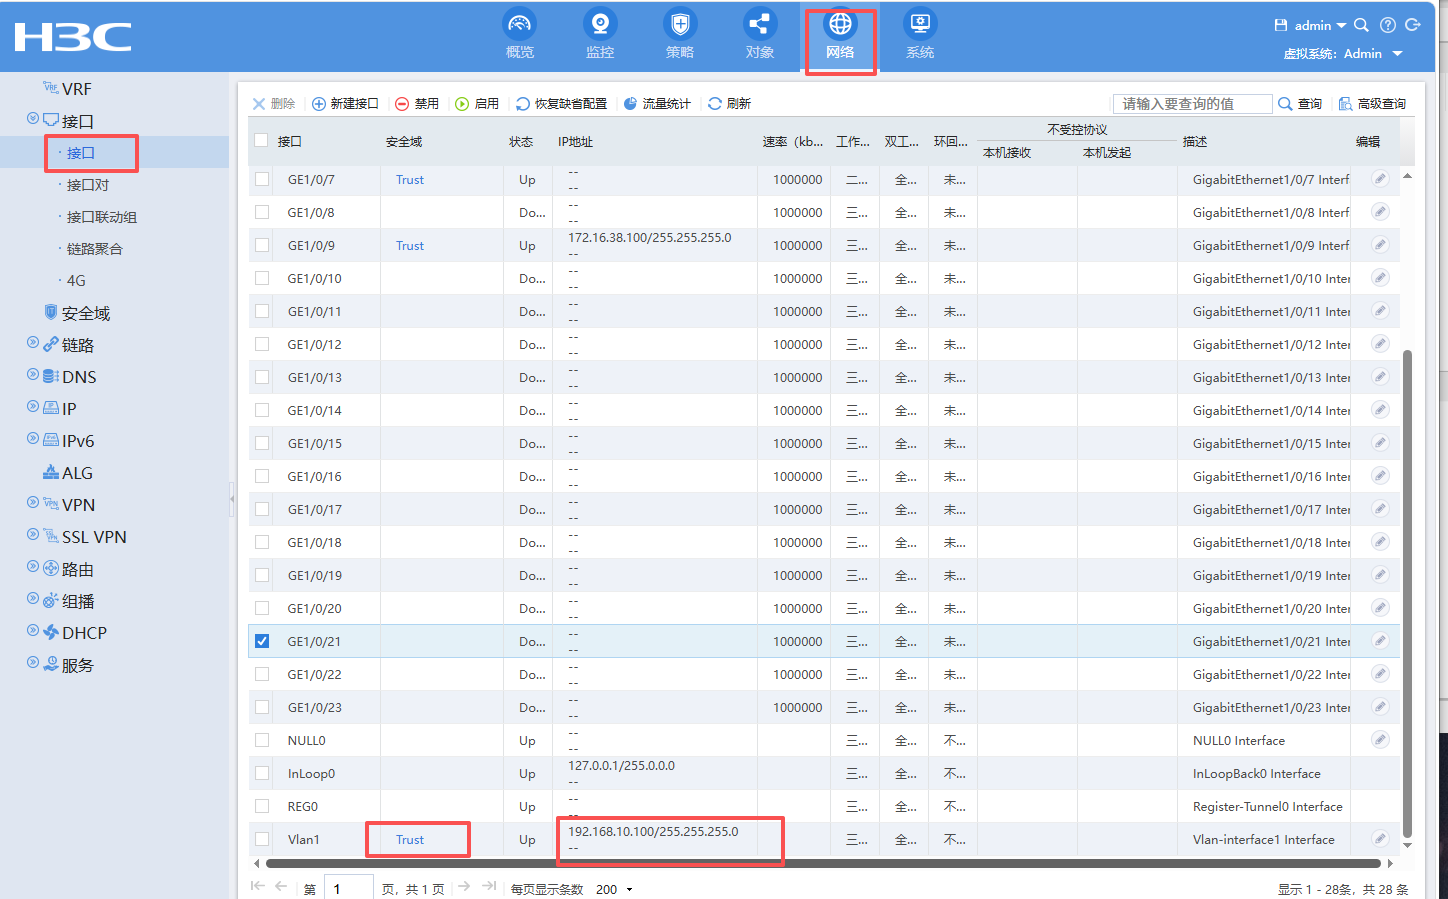Click the horizontal scrollbar under the table
Viewport: 1448px width, 899px height.
click(x=825, y=863)
